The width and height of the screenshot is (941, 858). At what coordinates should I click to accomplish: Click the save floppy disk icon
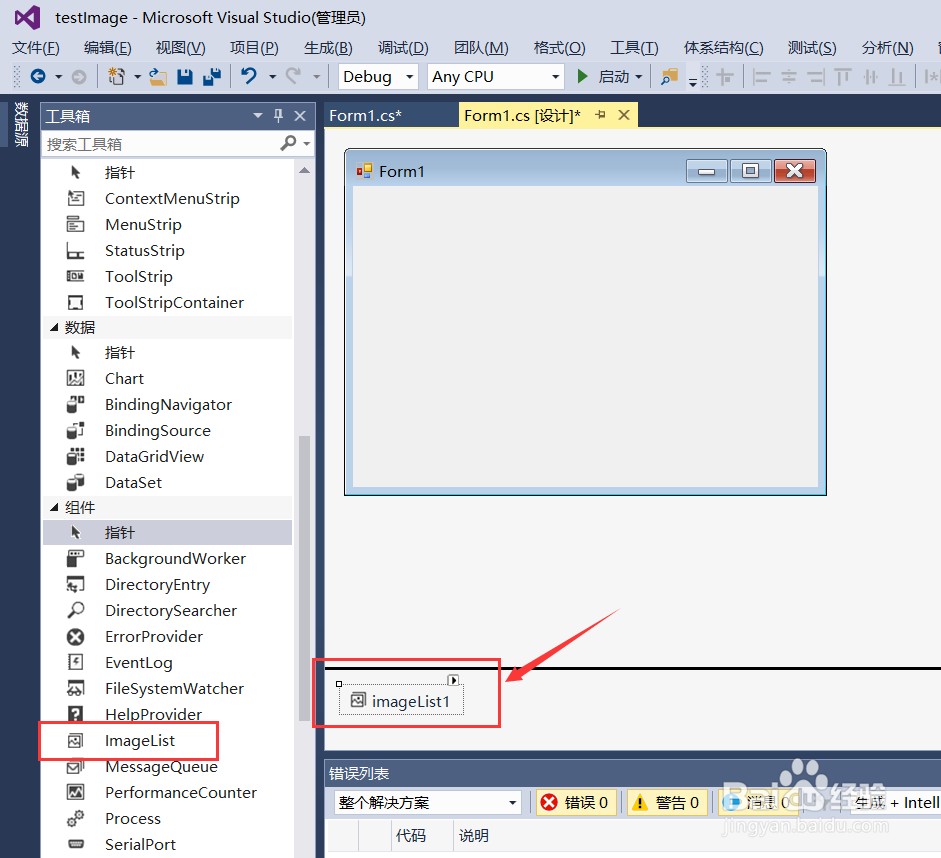point(185,76)
